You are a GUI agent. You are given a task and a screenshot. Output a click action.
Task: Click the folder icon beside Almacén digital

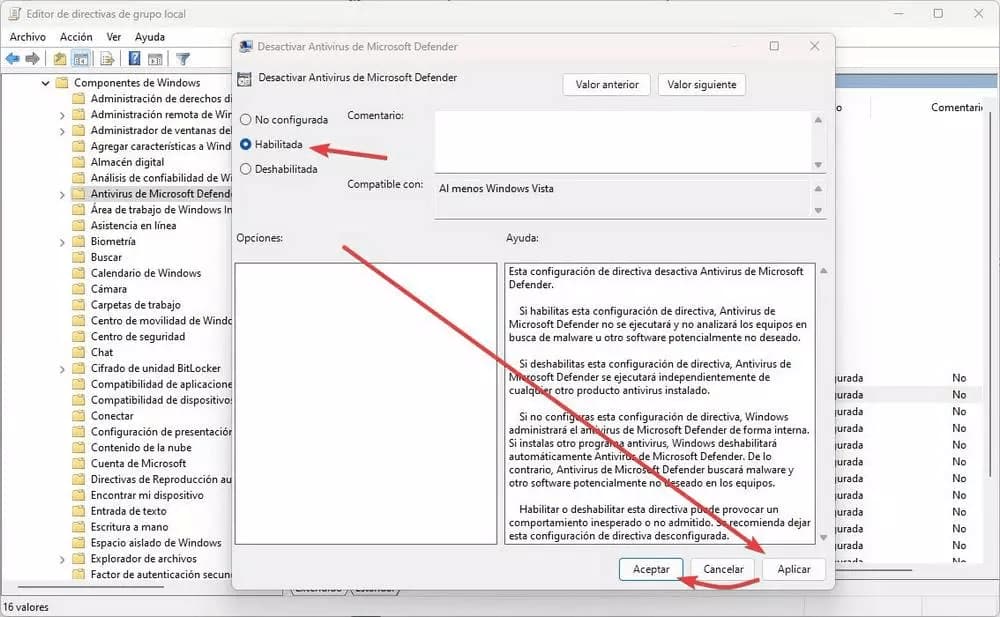78,162
